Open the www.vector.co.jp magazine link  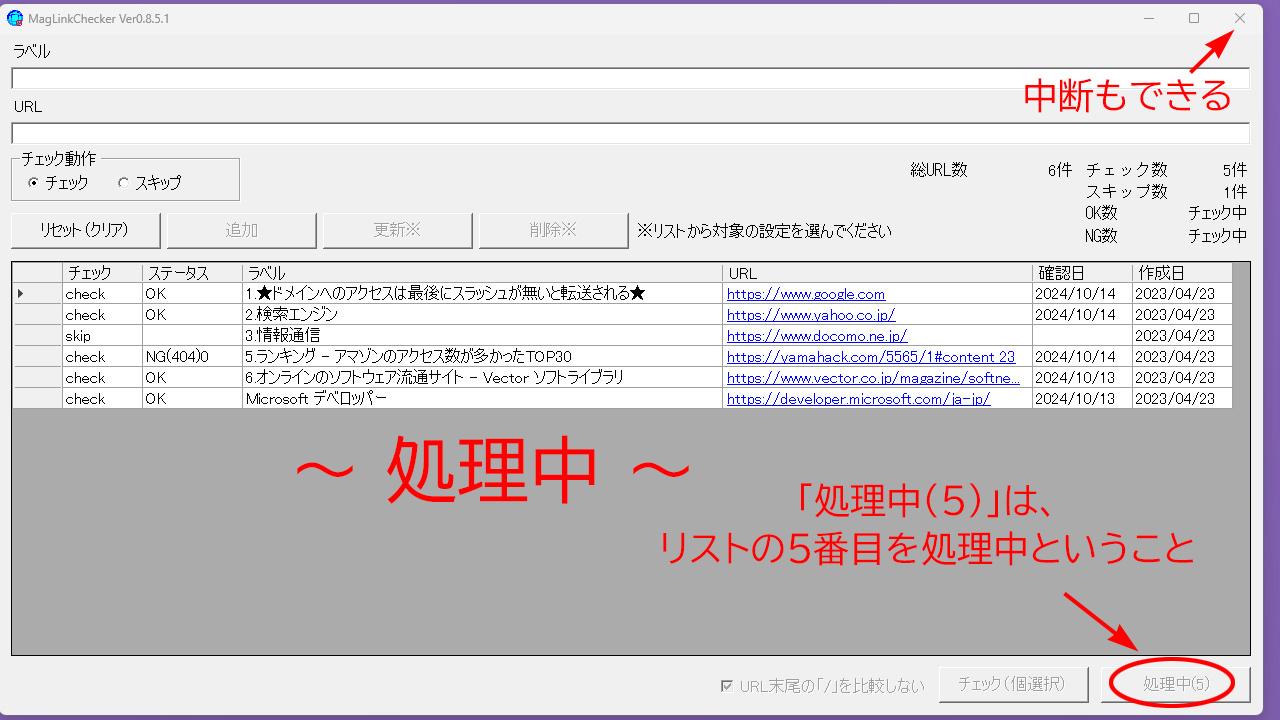point(874,378)
